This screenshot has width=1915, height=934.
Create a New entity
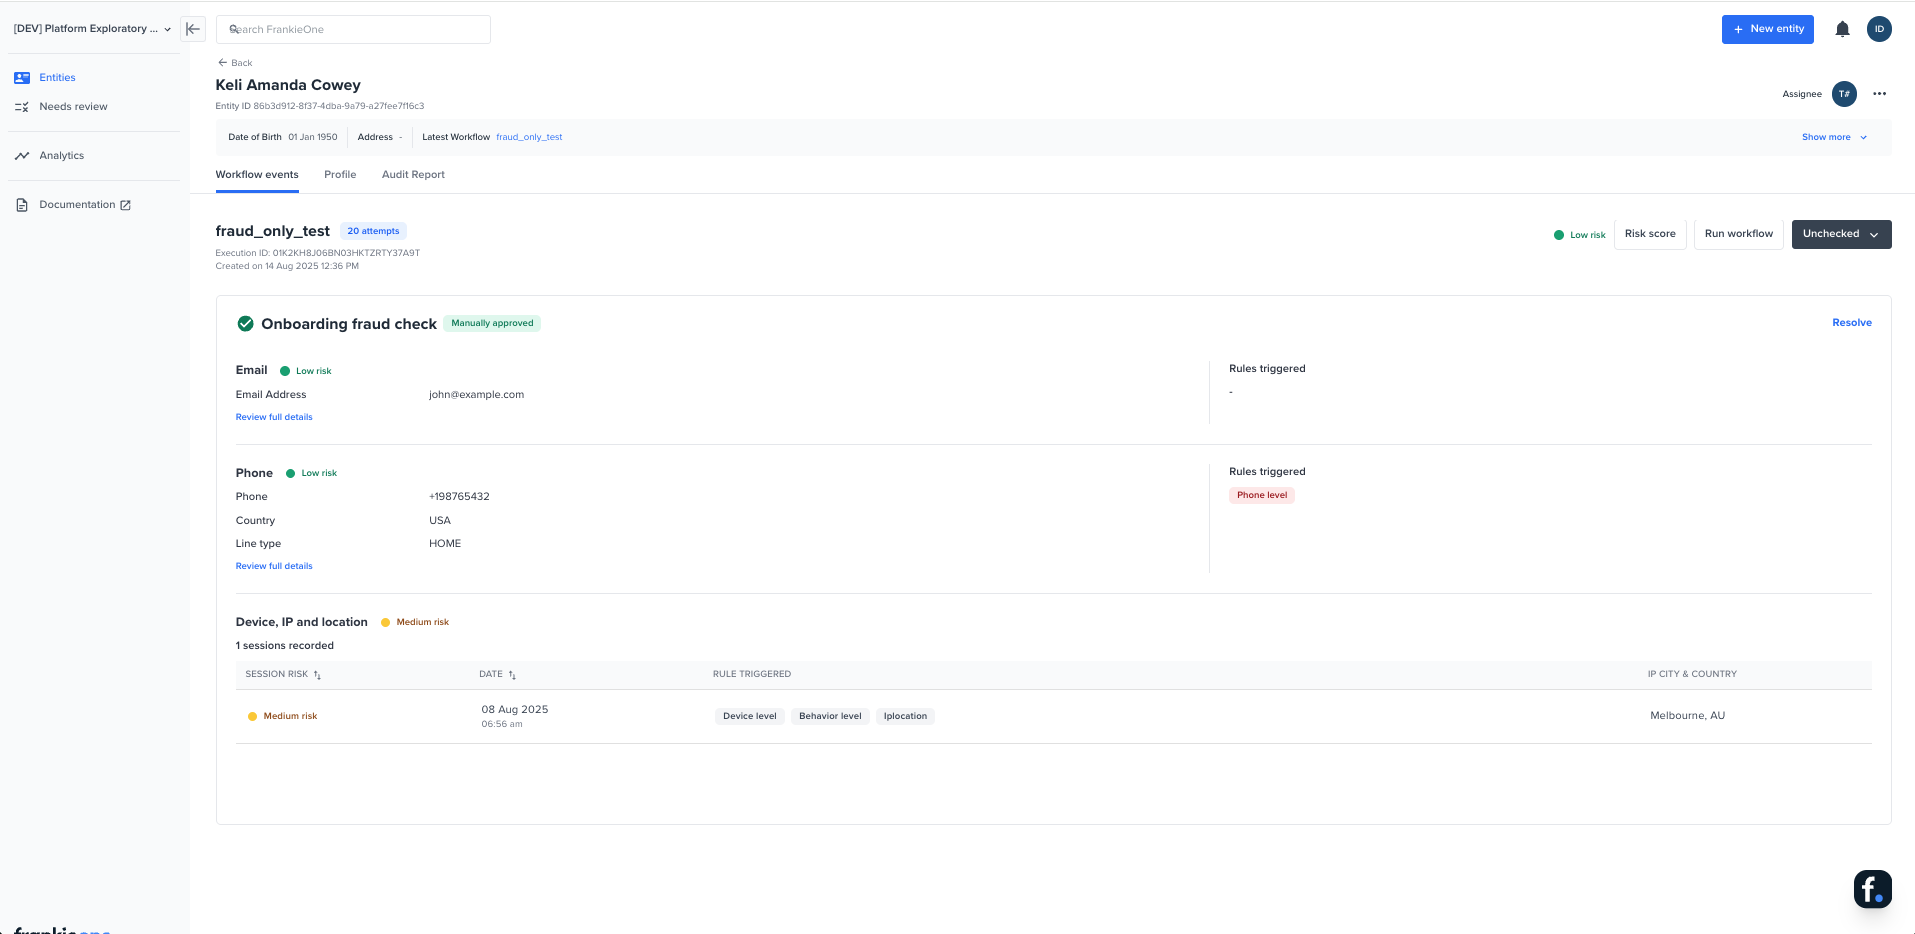(1768, 29)
